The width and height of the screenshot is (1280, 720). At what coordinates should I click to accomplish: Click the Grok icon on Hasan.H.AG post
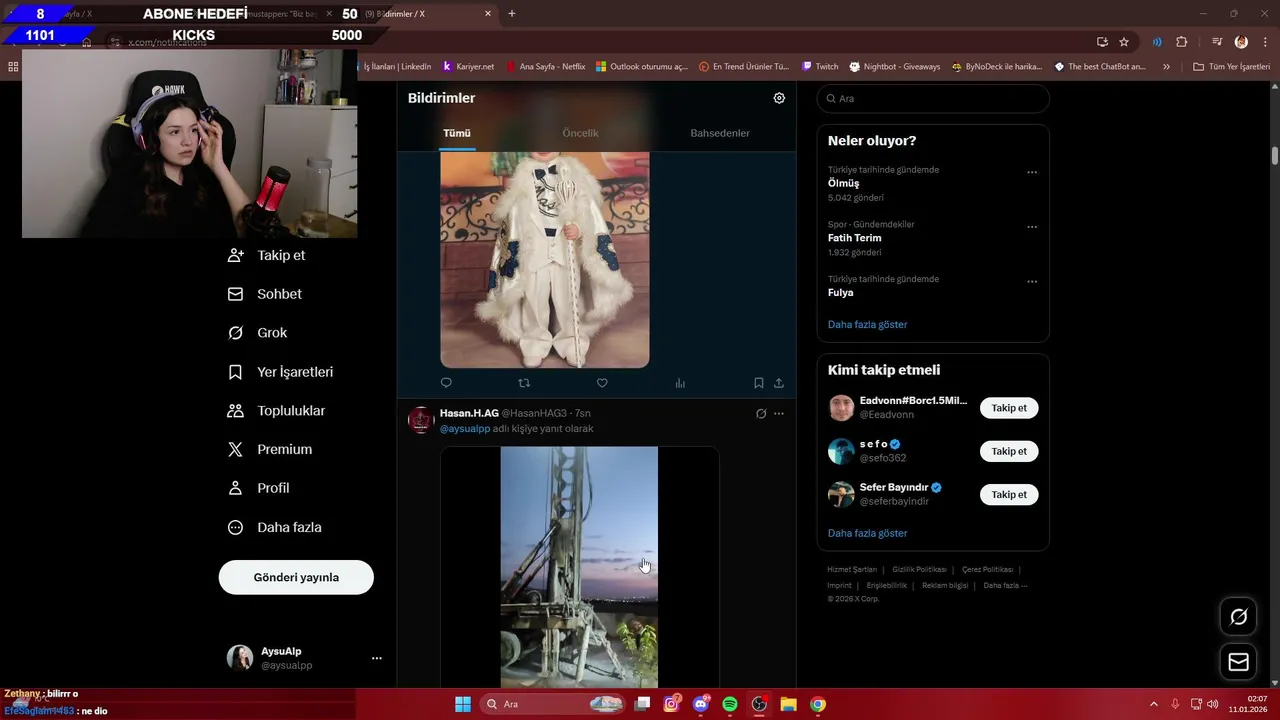[x=761, y=413]
